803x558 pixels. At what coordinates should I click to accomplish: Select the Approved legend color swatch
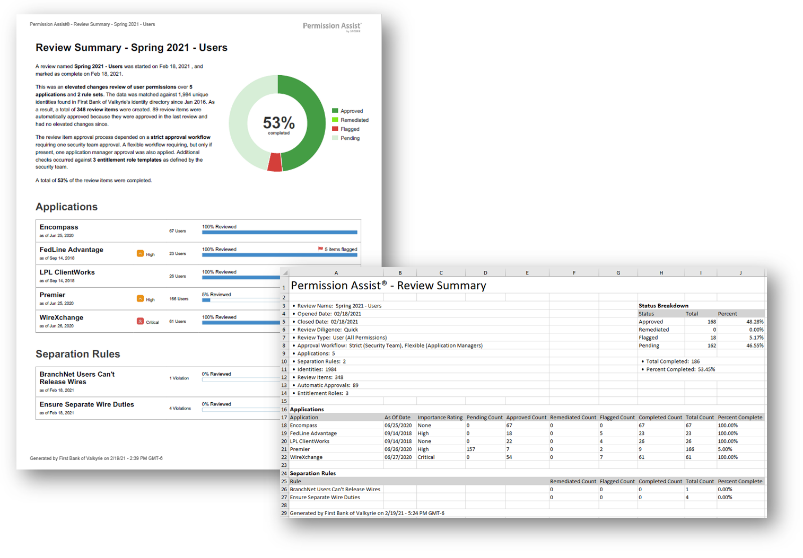(x=336, y=108)
